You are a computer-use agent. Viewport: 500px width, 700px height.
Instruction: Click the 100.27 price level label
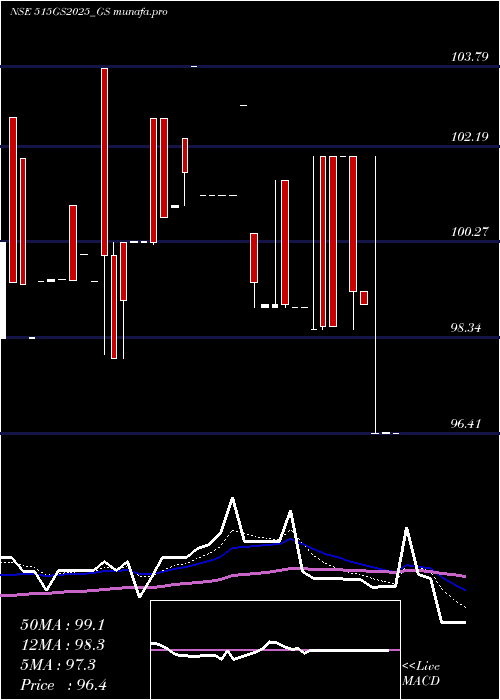point(469,232)
